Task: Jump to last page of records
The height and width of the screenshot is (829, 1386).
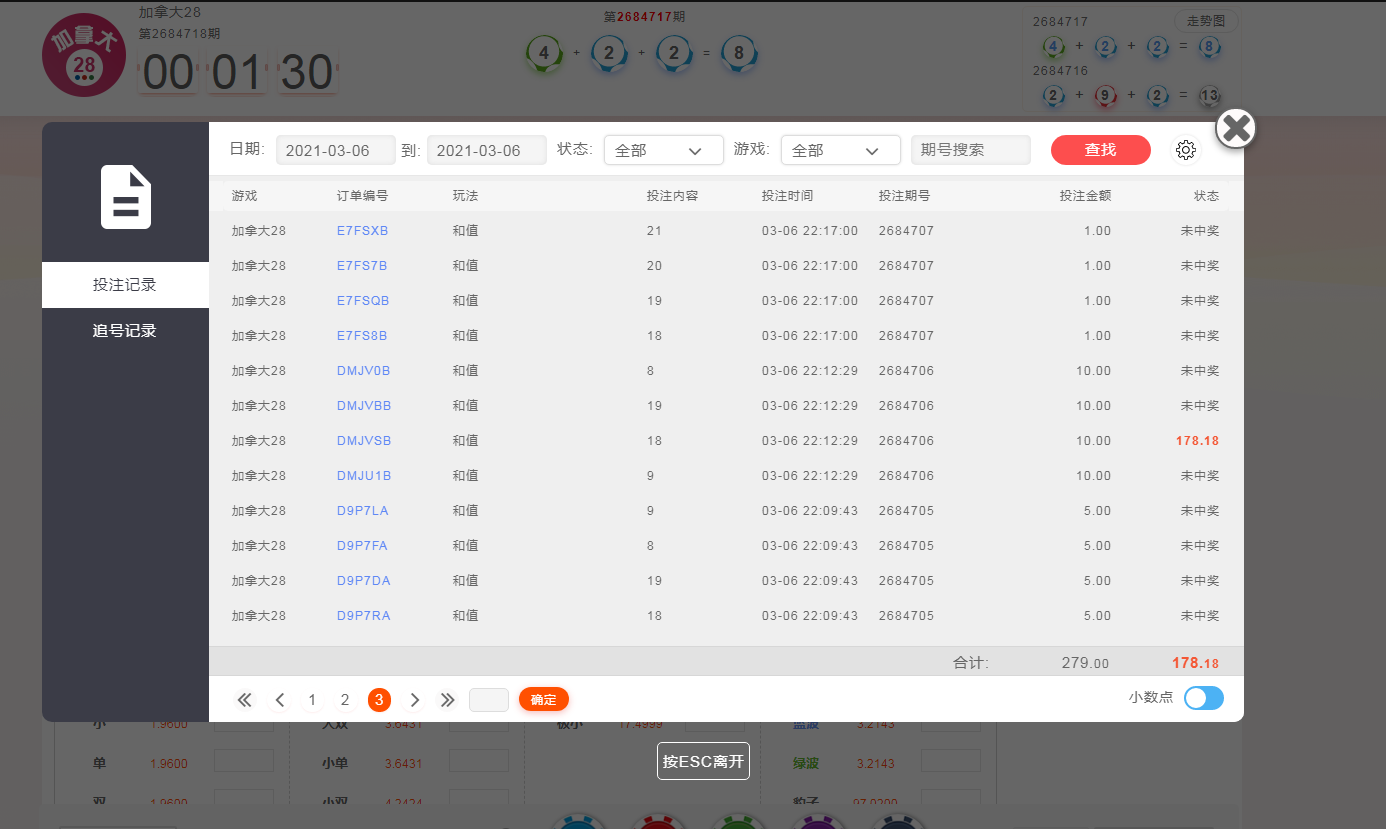Action: pyautogui.click(x=448, y=700)
